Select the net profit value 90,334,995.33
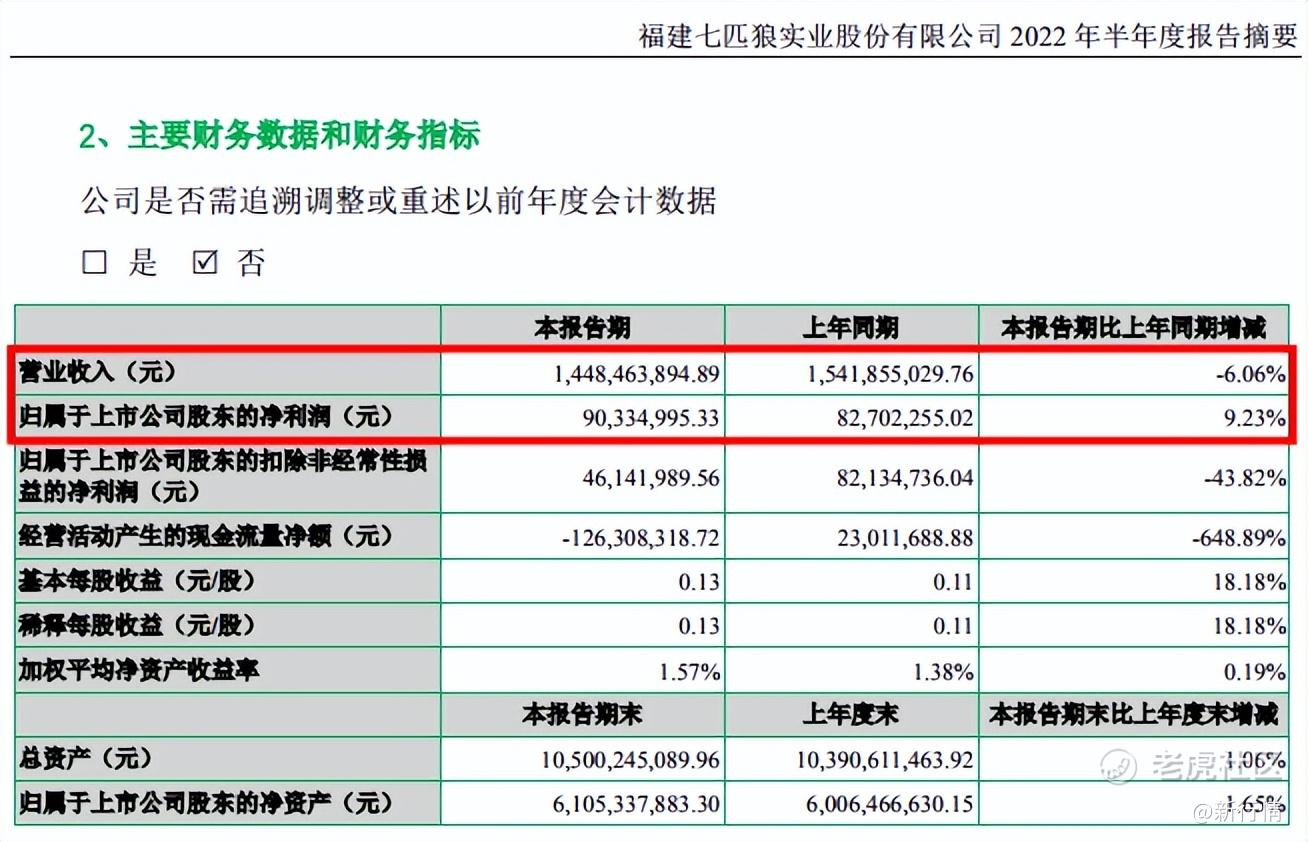This screenshot has width=1308, height=842. pyautogui.click(x=651, y=418)
